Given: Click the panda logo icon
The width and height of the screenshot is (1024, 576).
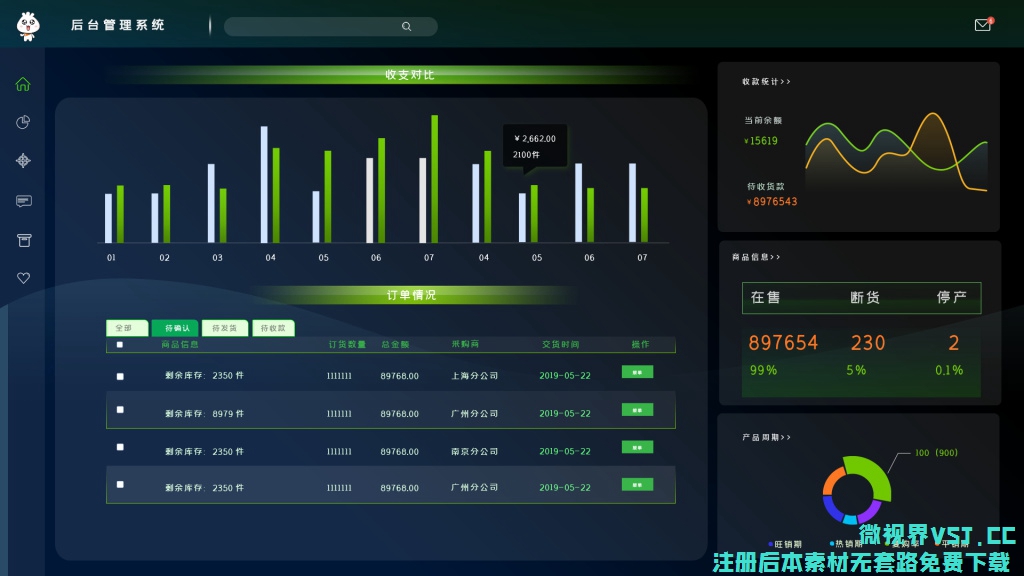Looking at the screenshot, I should click(x=27, y=25).
